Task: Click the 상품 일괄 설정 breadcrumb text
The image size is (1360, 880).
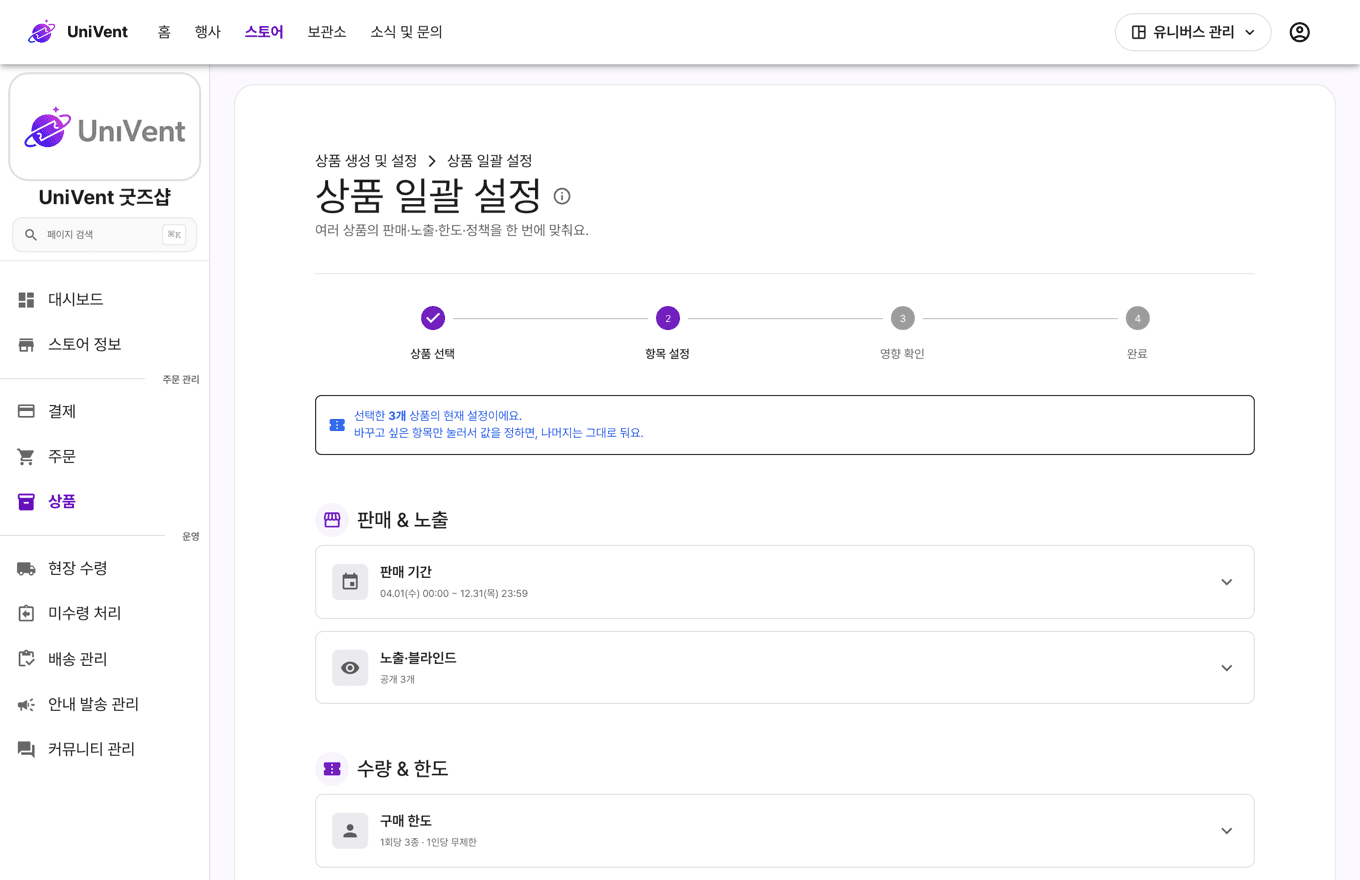Action: (490, 161)
